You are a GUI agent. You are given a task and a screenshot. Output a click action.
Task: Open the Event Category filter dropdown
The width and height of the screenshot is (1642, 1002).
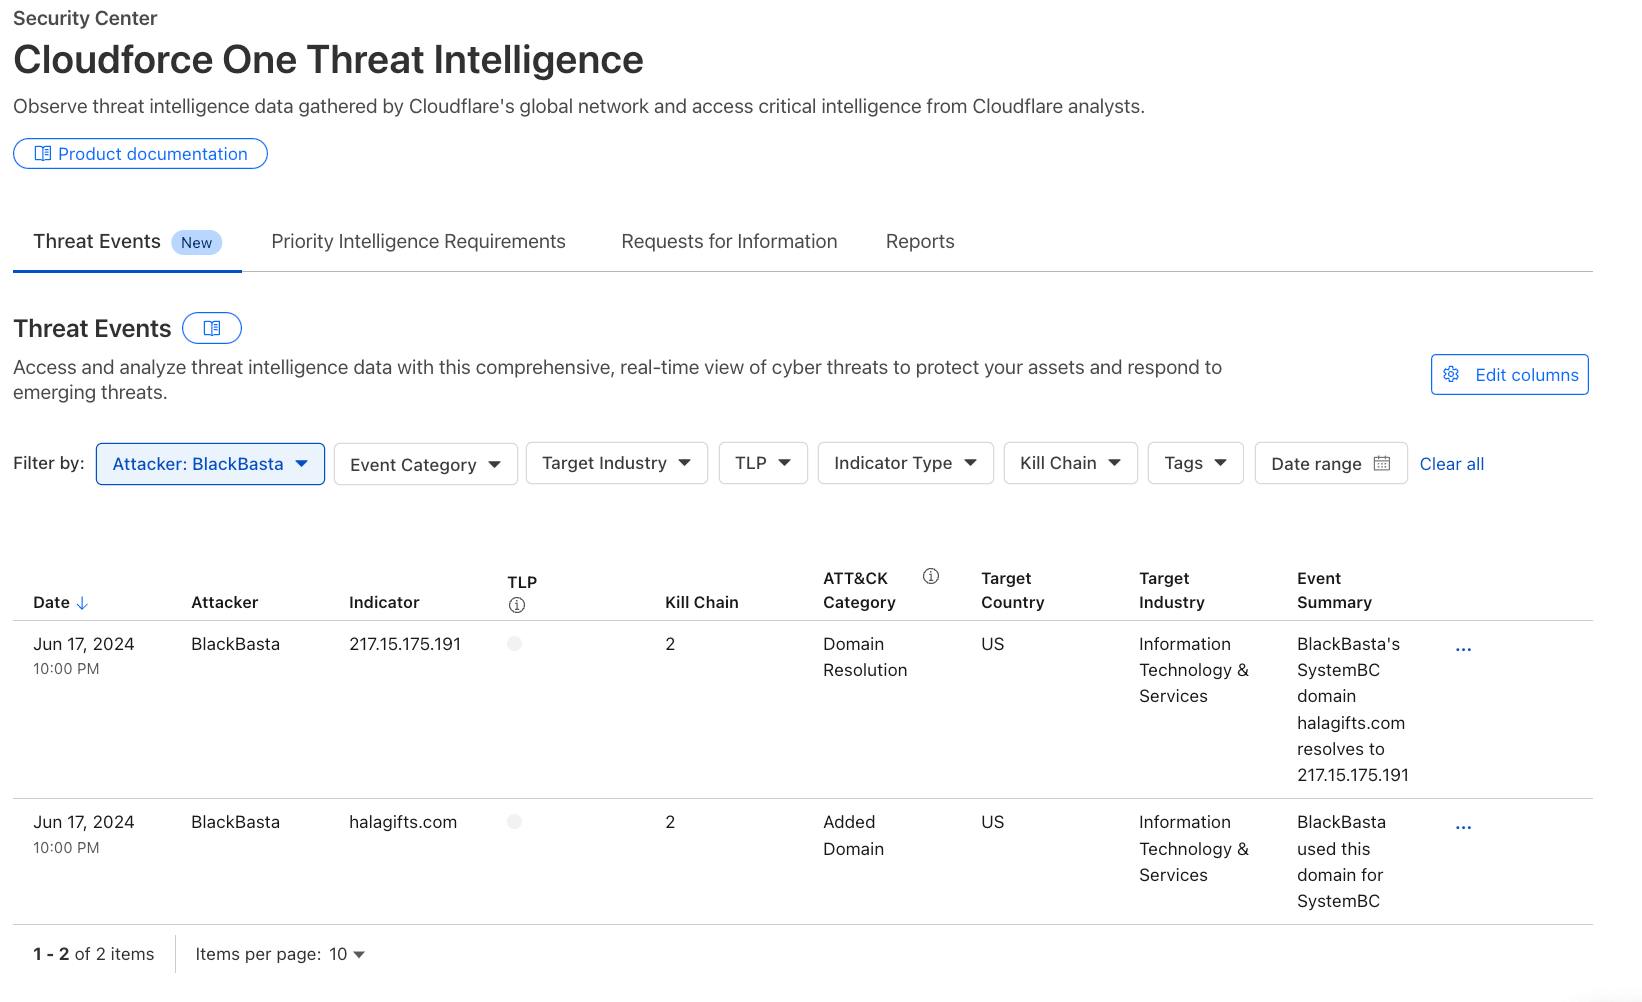425,464
